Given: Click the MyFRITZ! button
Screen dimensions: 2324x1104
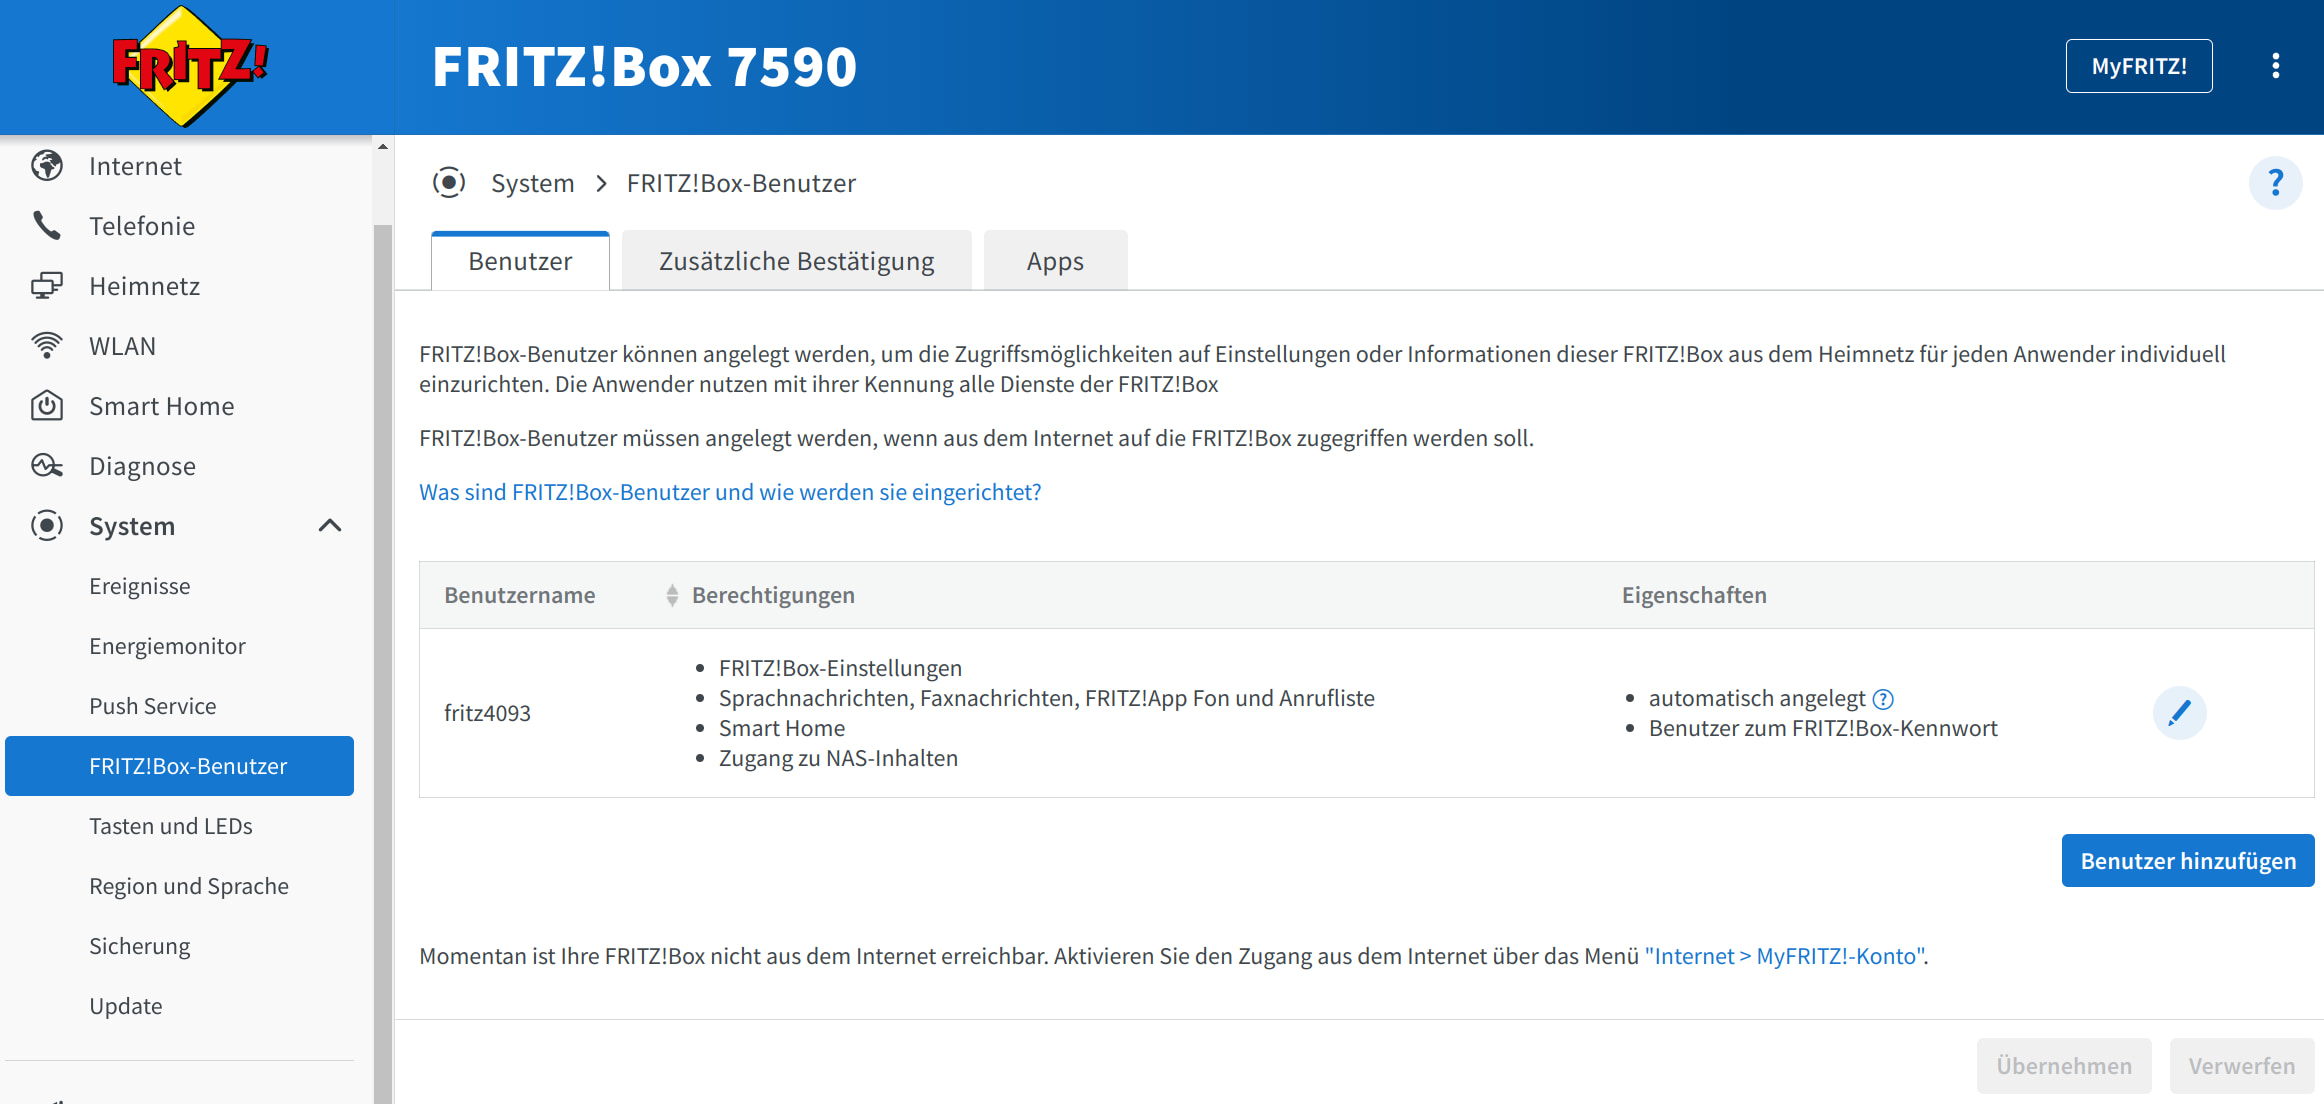Looking at the screenshot, I should point(2138,66).
